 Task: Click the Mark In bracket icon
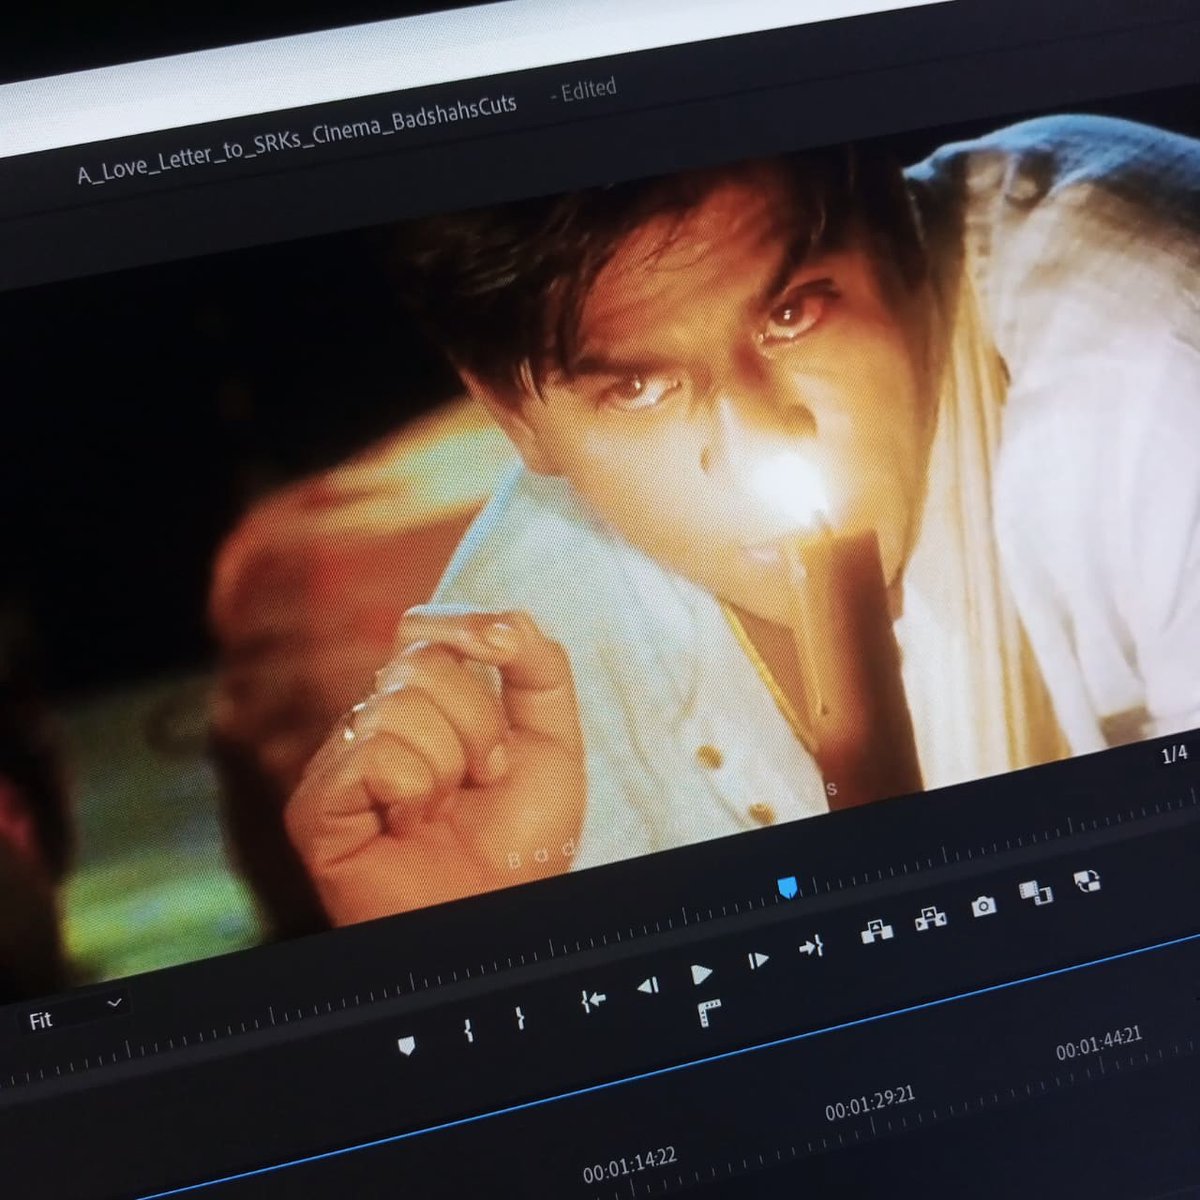tap(467, 1031)
